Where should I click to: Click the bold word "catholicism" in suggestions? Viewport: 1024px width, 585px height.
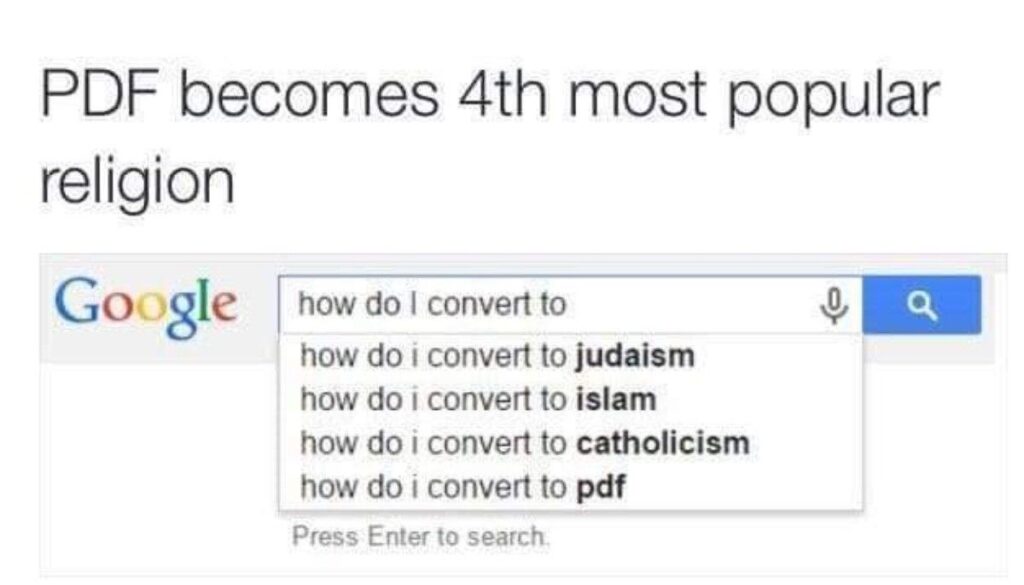pos(663,443)
